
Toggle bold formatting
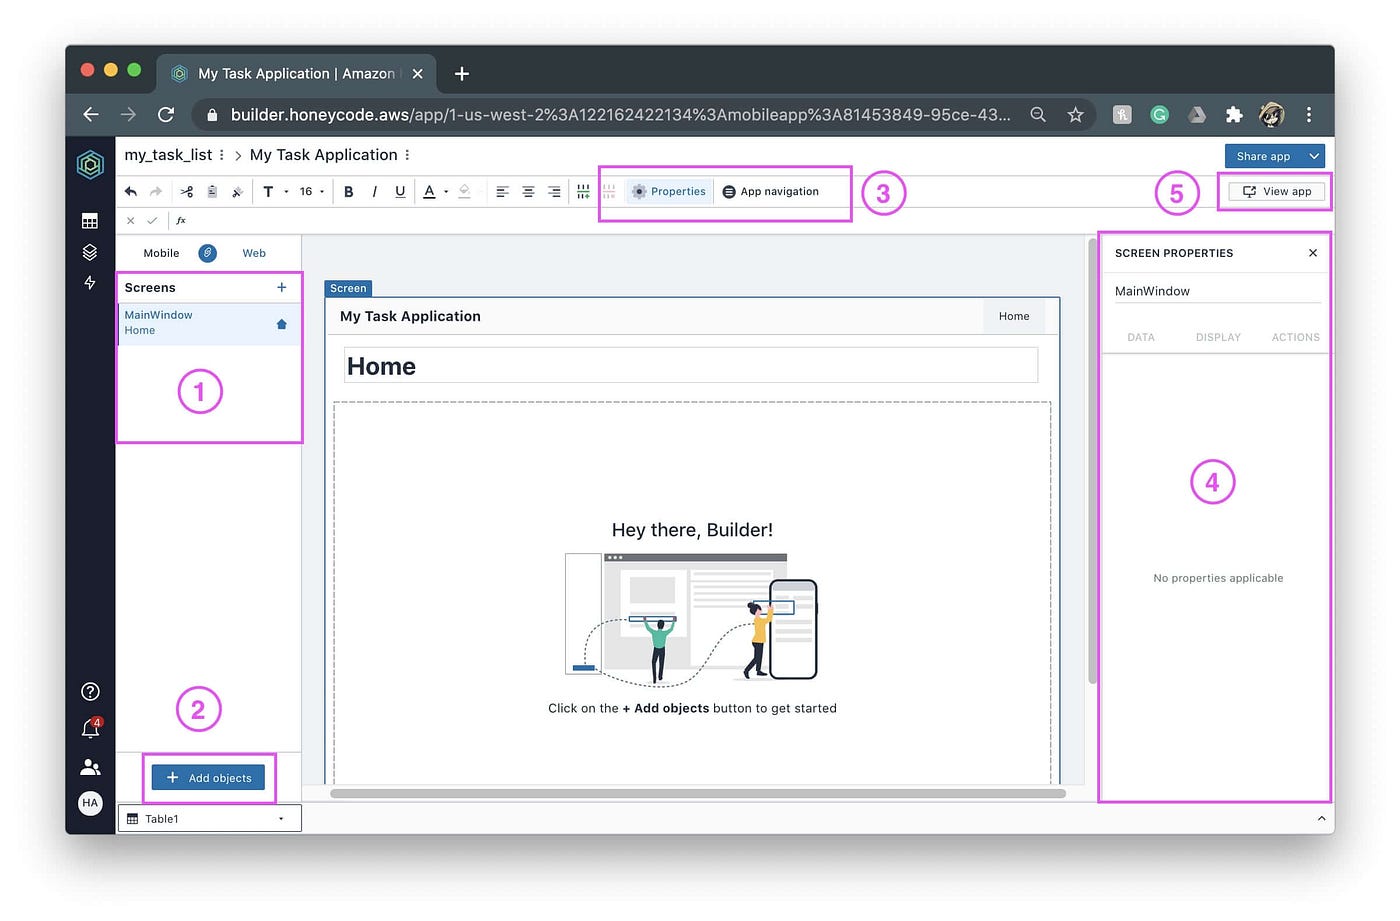(x=348, y=191)
